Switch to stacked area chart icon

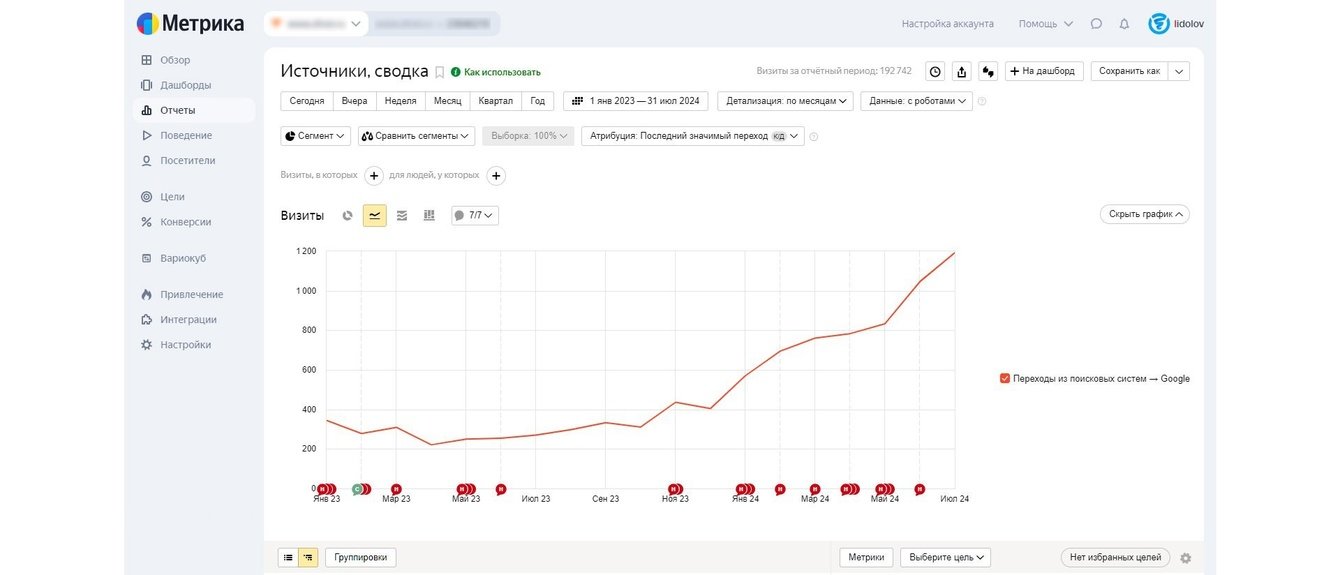tap(402, 215)
